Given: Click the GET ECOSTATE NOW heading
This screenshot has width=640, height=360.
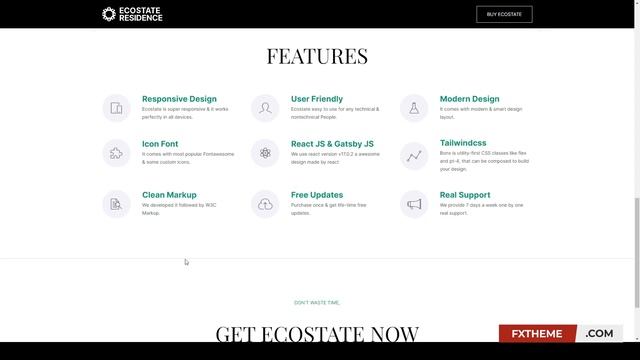Looking at the screenshot, I should coord(317,334).
